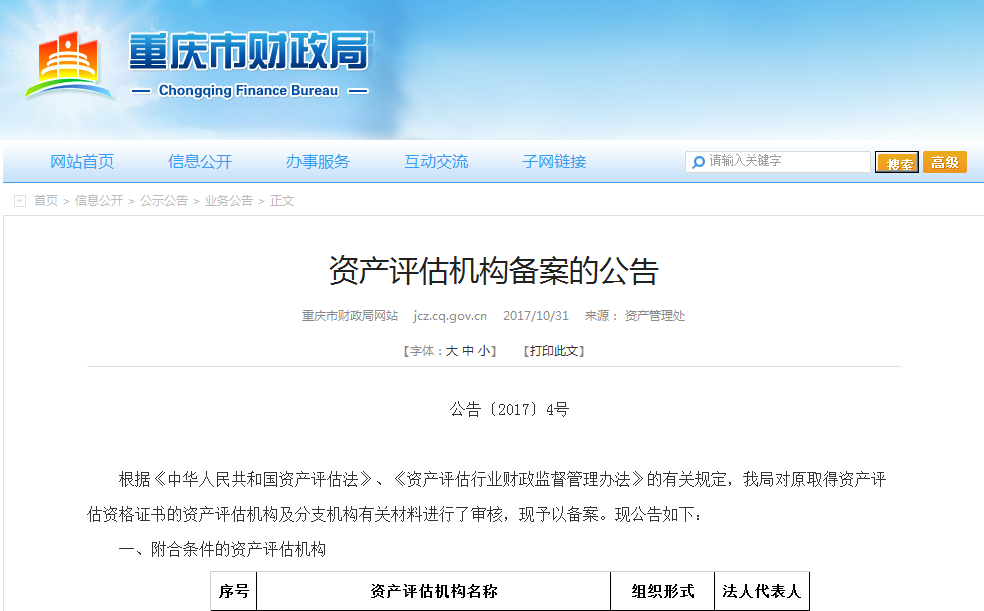This screenshot has width=984, height=611.
Task: Follow the 首页 breadcrumb link
Action: (x=46, y=201)
